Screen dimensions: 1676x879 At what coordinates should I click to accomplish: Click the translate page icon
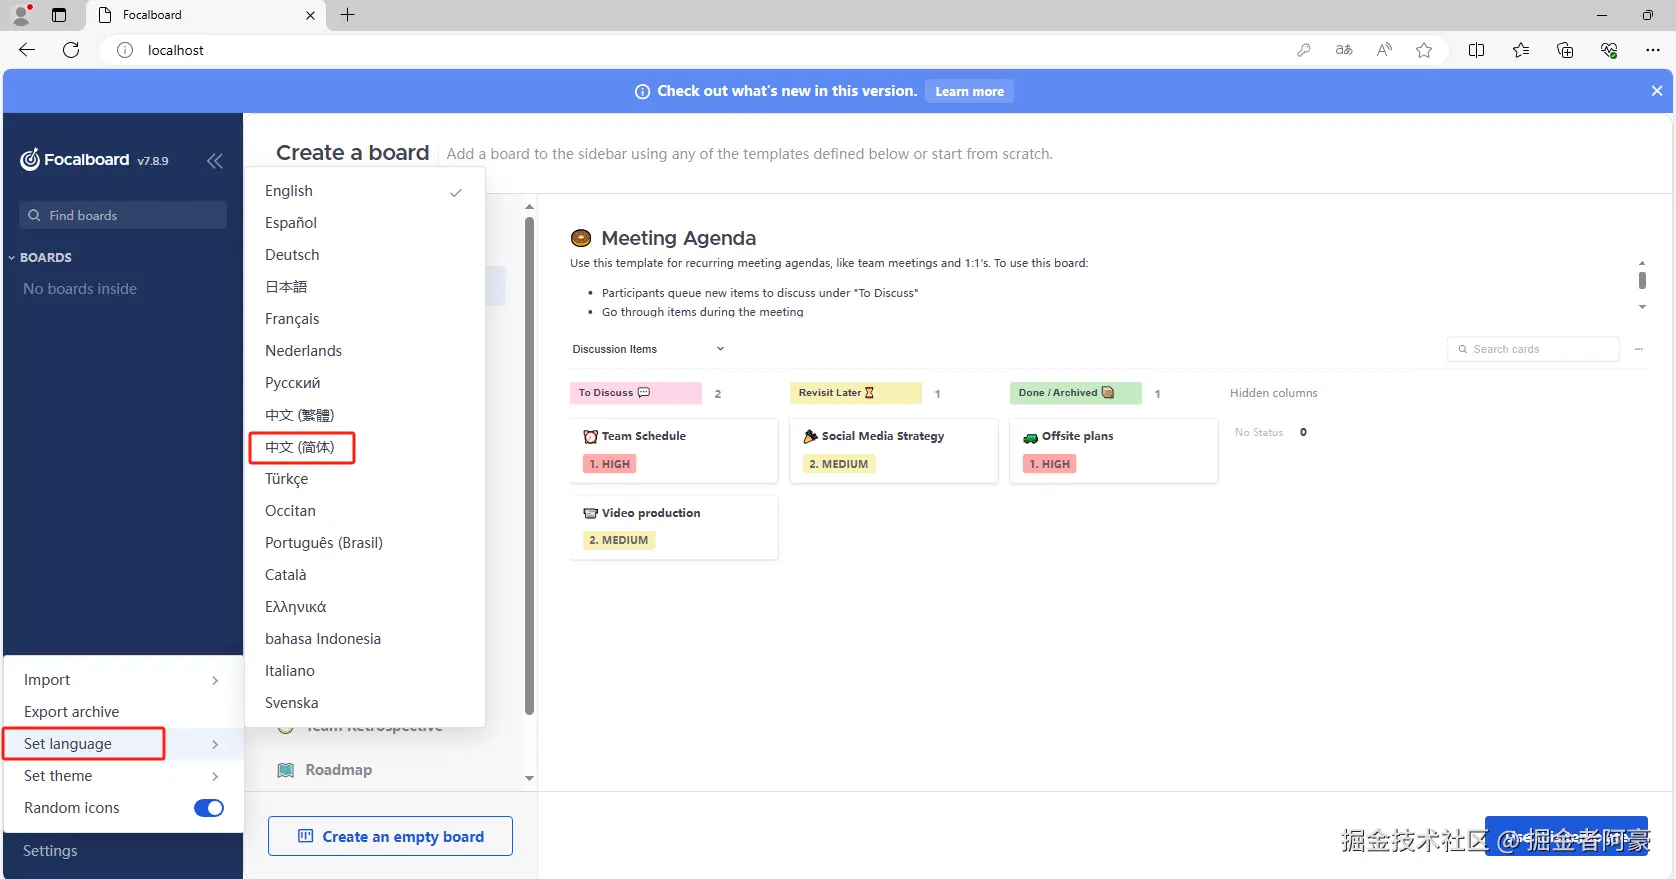(1344, 50)
